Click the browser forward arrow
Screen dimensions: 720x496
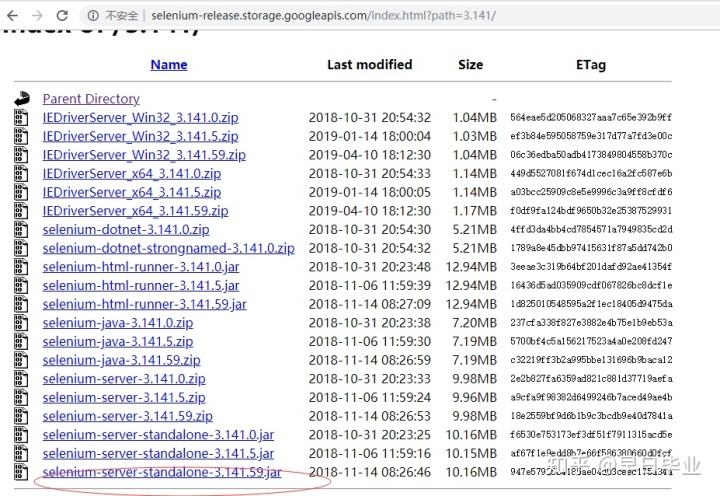click(x=37, y=16)
